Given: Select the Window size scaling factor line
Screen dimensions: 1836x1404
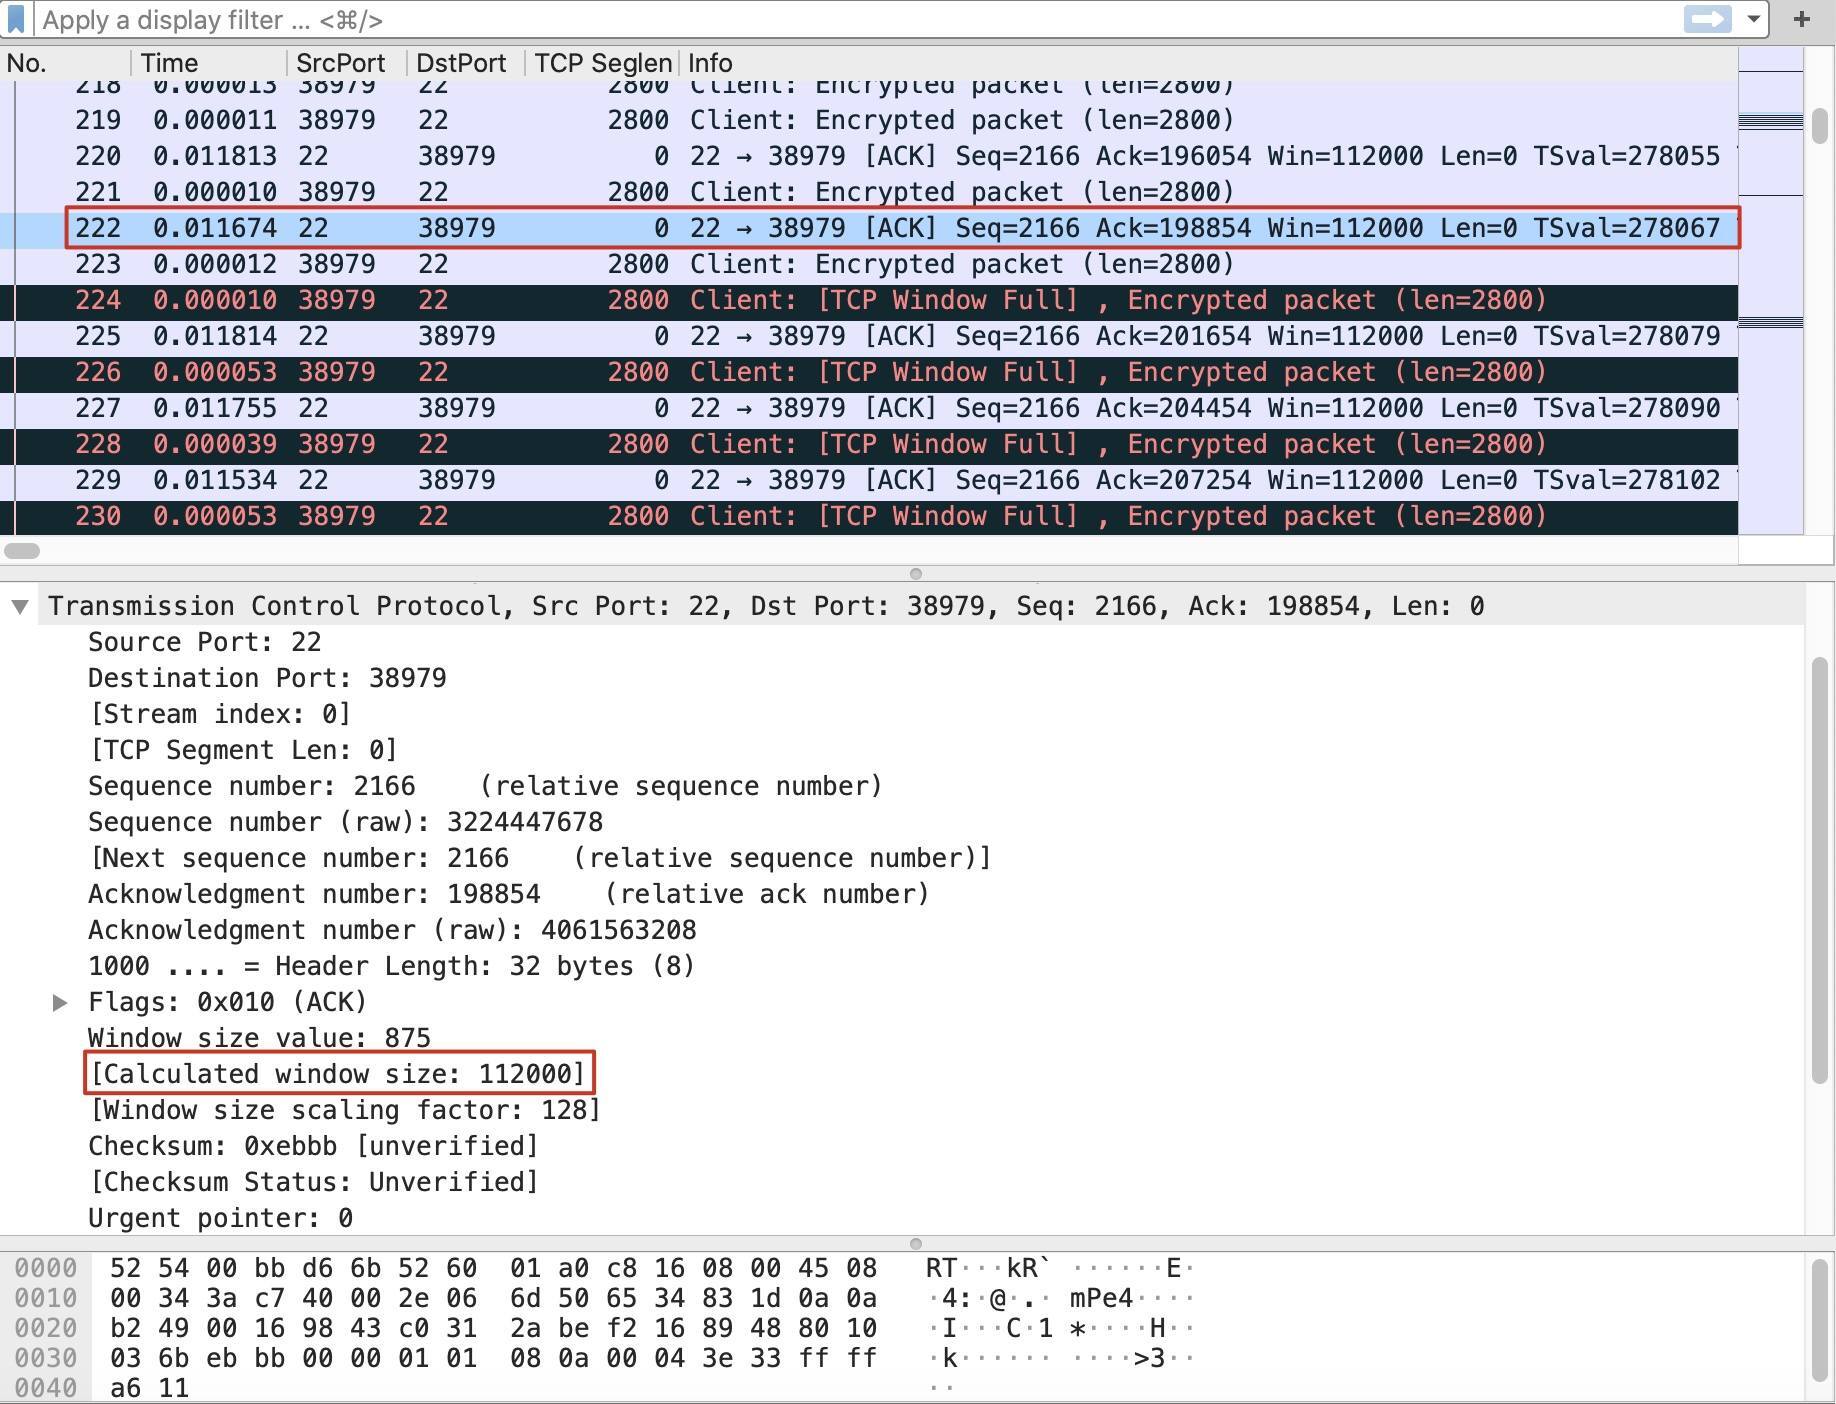Looking at the screenshot, I should point(345,1110).
